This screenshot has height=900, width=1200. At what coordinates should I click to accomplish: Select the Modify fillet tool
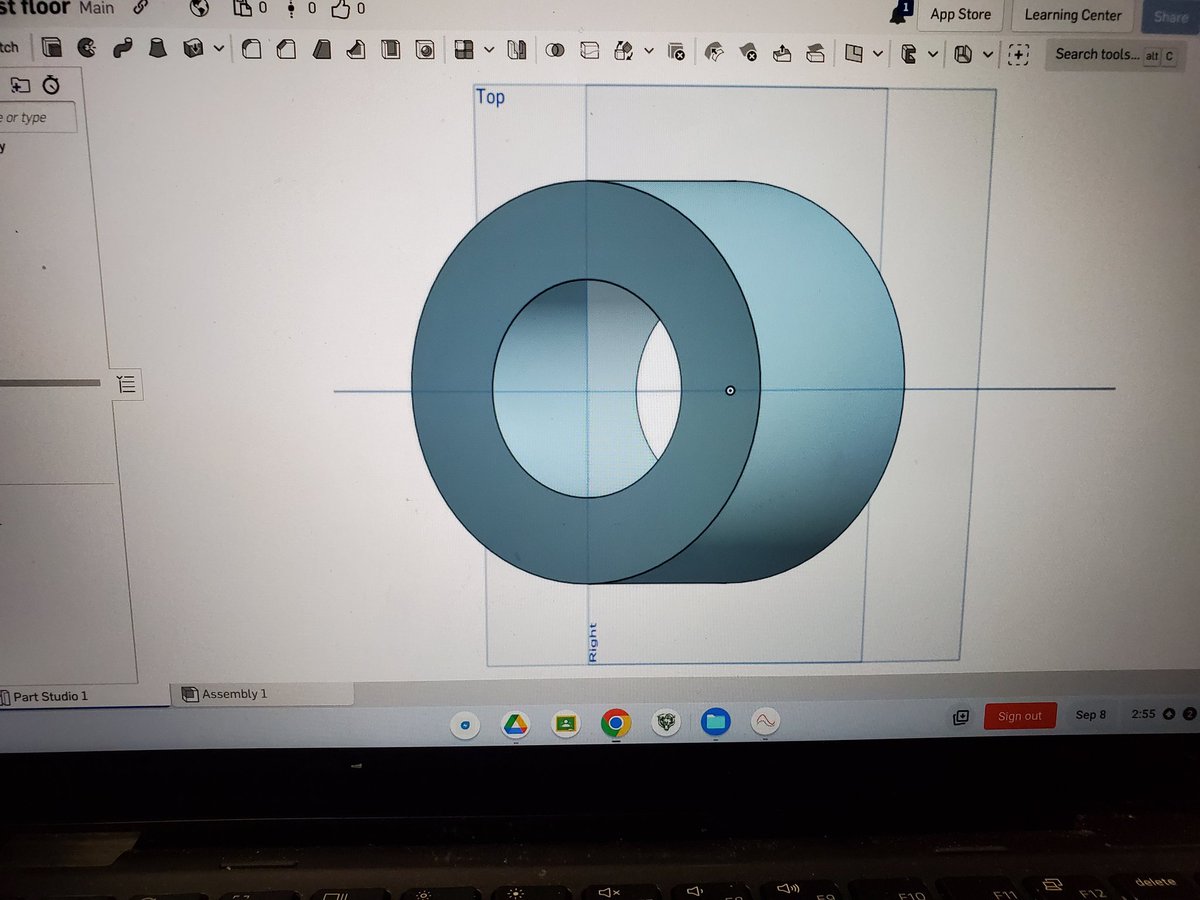tap(714, 52)
